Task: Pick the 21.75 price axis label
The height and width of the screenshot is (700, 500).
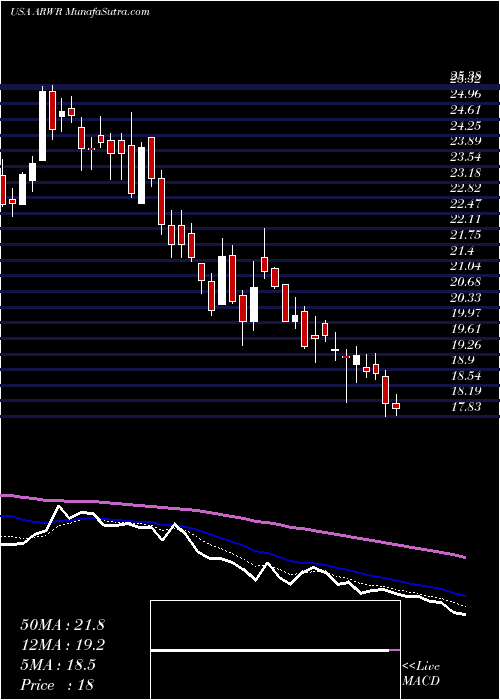Action: tap(465, 235)
